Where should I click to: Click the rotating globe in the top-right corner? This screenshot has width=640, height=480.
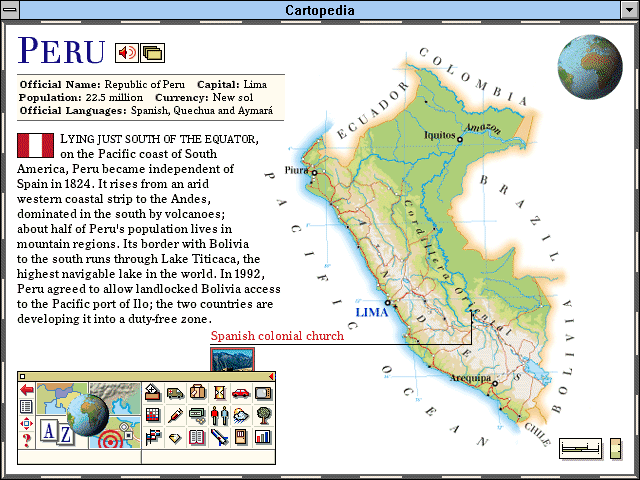pyautogui.click(x=590, y=67)
